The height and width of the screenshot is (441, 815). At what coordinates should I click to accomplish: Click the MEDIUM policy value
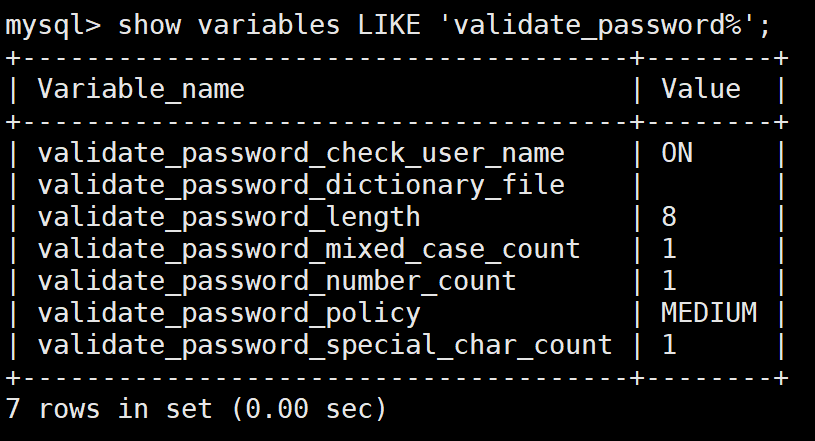point(709,313)
